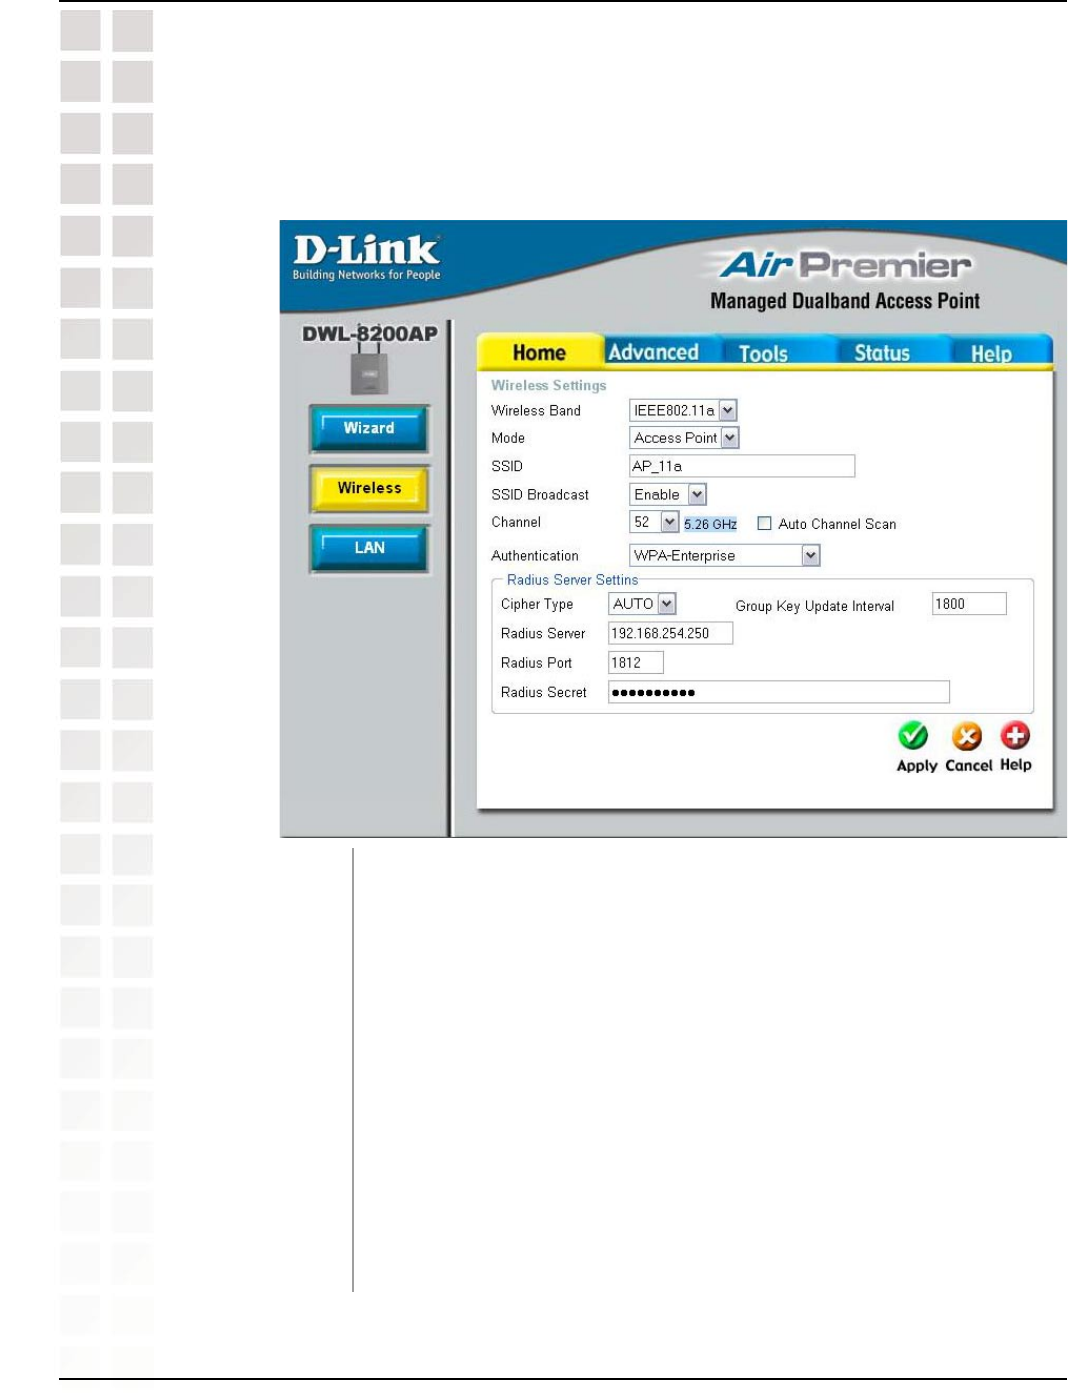Click the Radius Secret password field
The image size is (1068, 1395).
coord(779,692)
